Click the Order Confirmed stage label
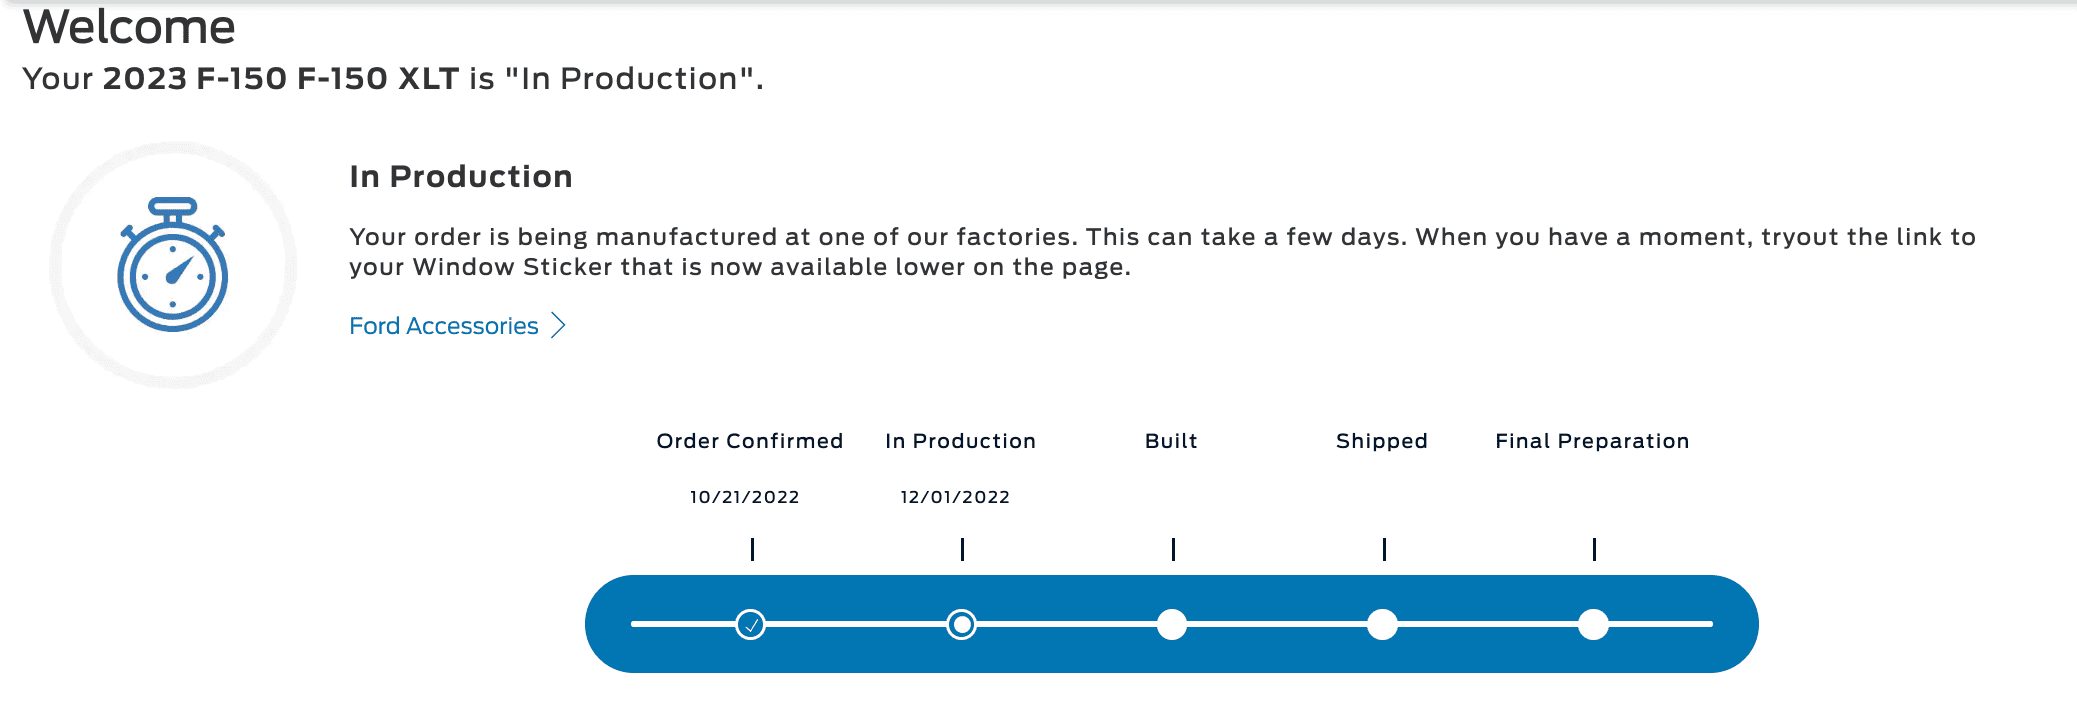Screen dimensions: 2077x719 coord(749,441)
